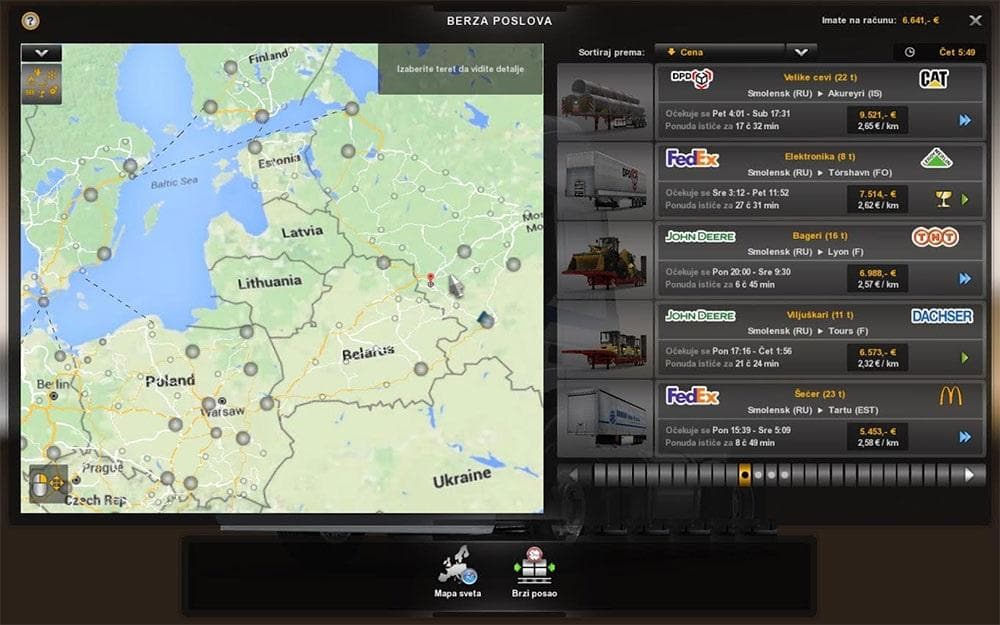Click the Warsaw city marker on map
This screenshot has height=625, width=1000.
click(222, 401)
